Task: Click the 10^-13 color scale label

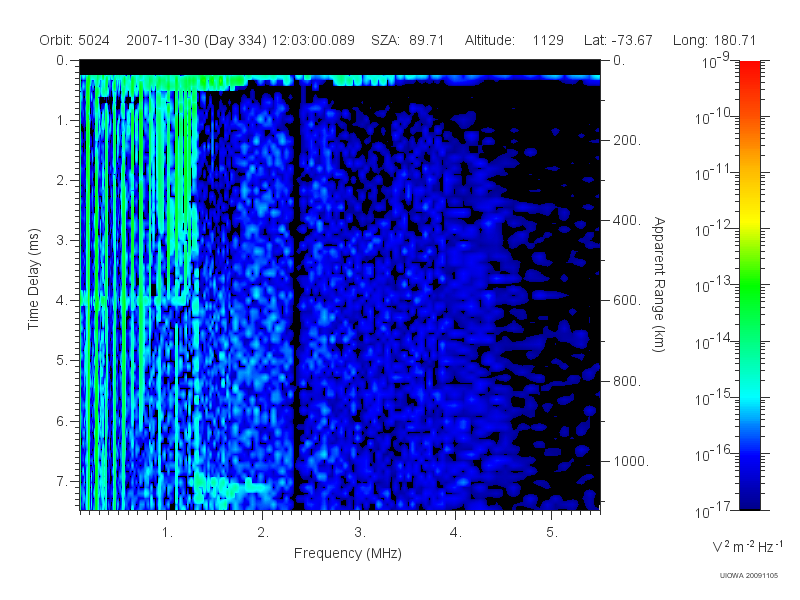Action: (714, 284)
